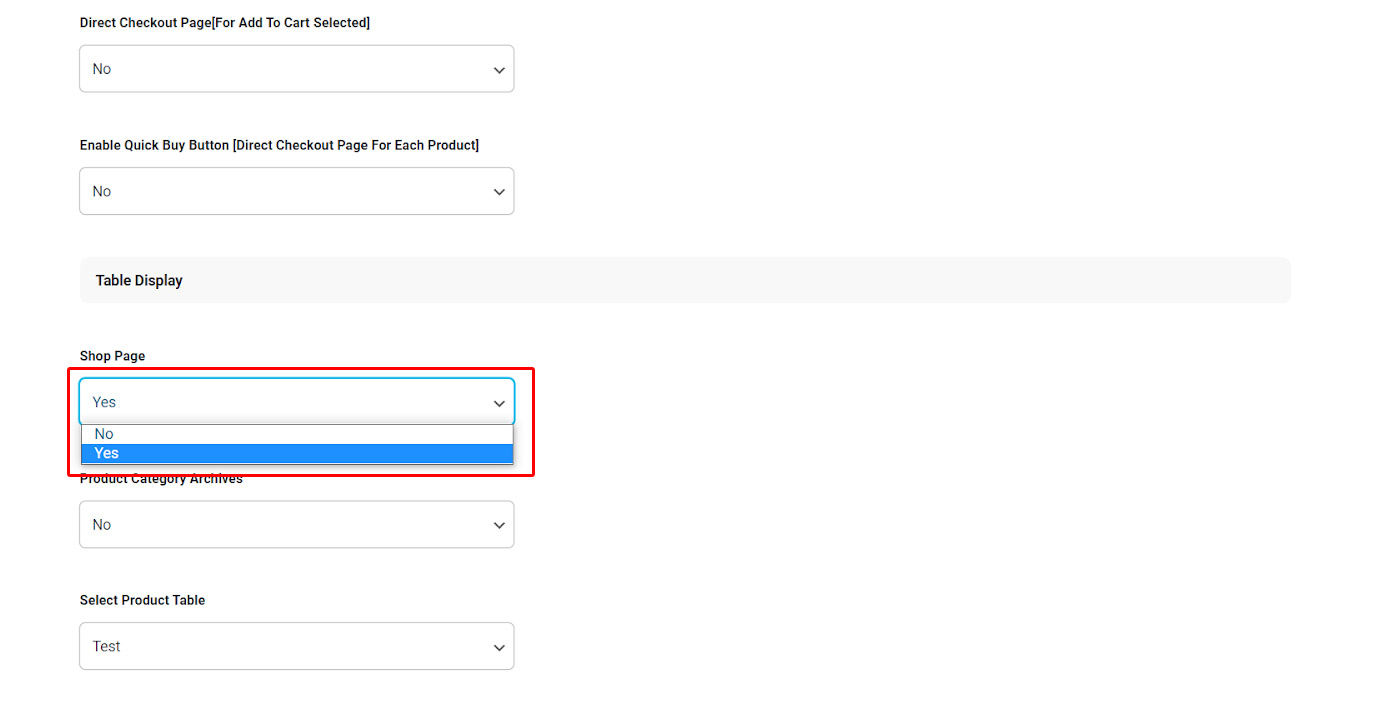Open the Select Product Table dropdown

coord(296,646)
